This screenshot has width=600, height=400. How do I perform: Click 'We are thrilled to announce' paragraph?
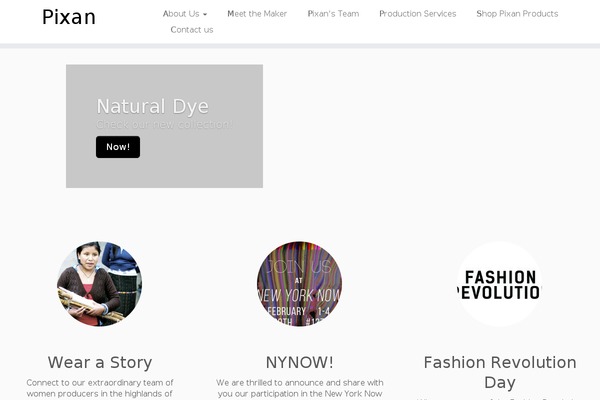click(300, 389)
